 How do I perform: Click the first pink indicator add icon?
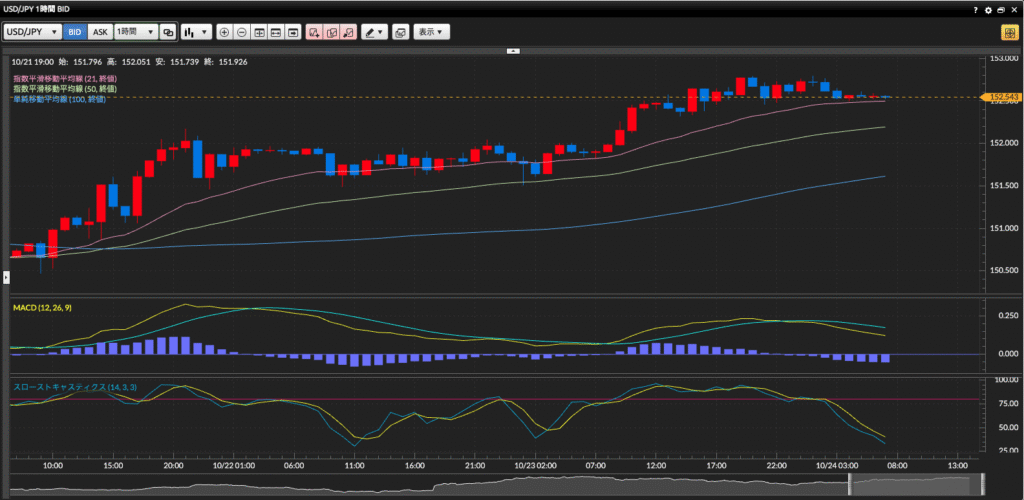point(314,32)
